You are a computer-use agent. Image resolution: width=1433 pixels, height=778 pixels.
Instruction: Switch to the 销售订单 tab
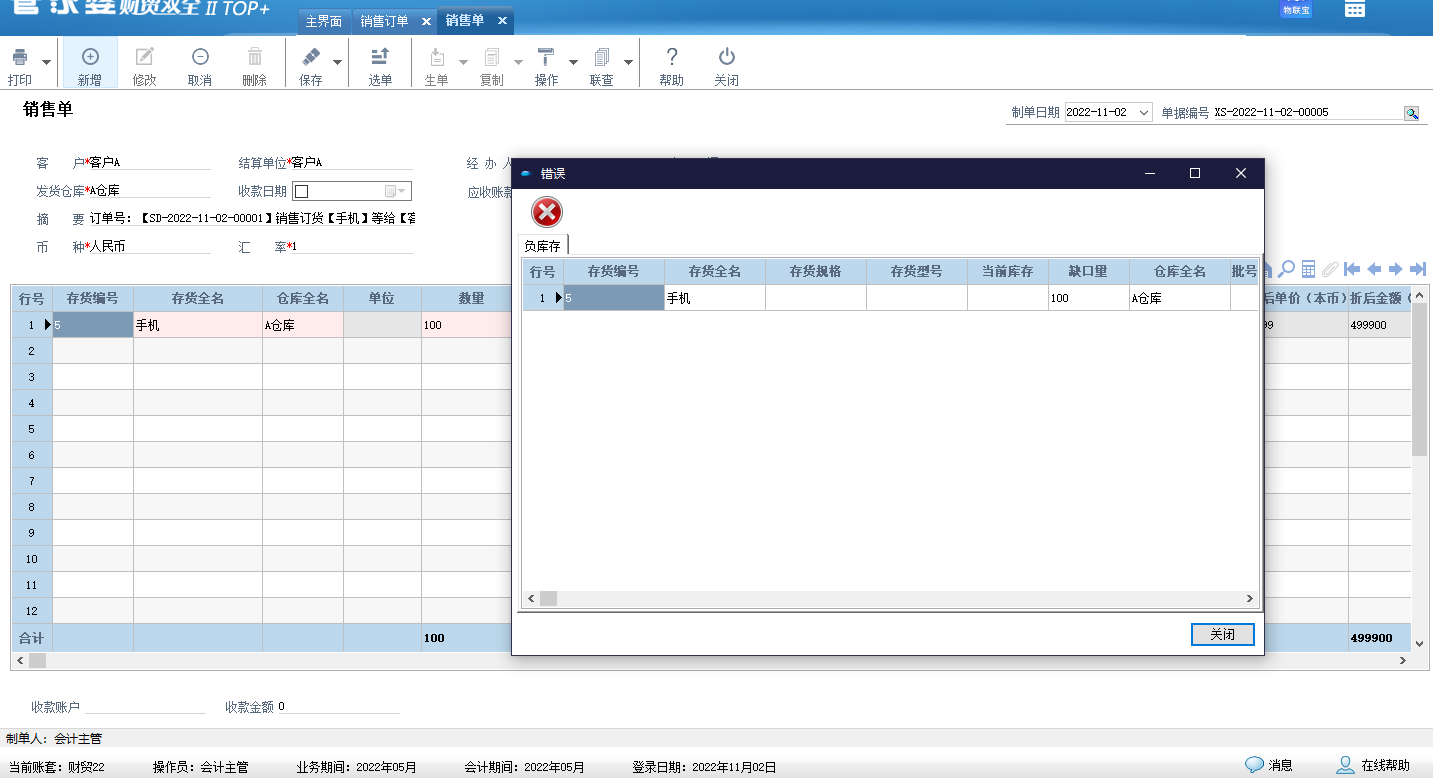[385, 21]
